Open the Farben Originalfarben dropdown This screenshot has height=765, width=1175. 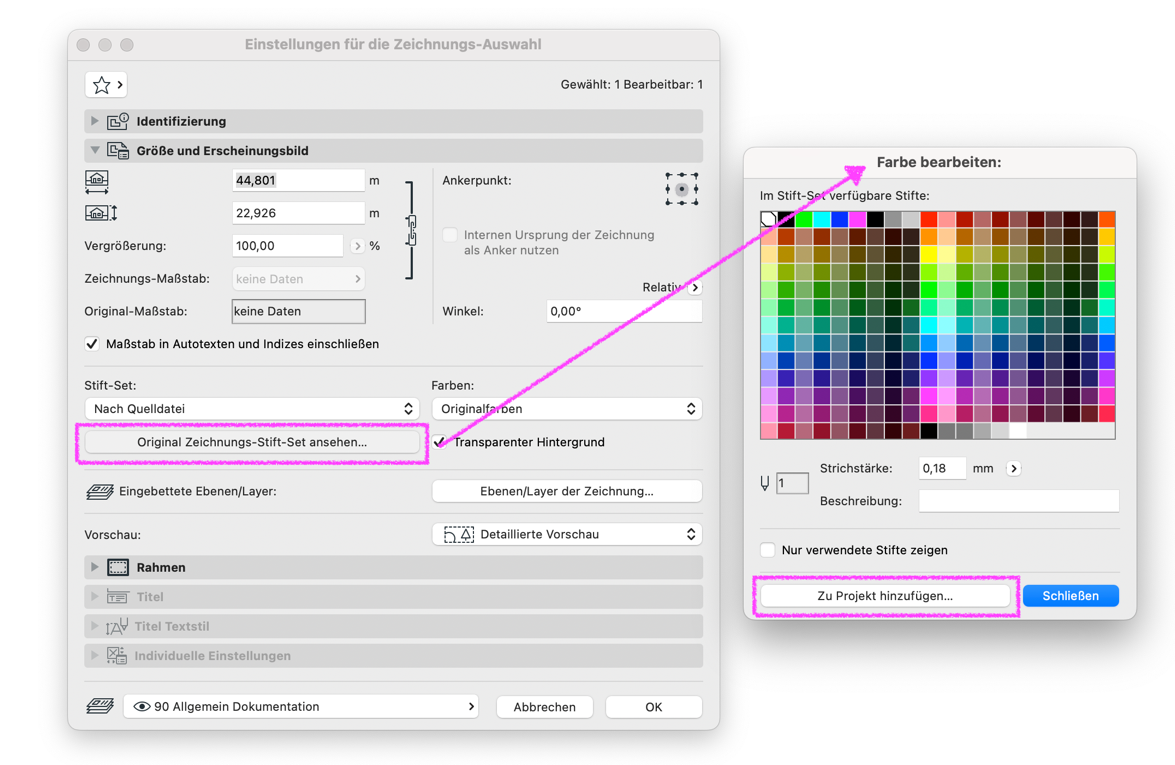click(x=567, y=408)
